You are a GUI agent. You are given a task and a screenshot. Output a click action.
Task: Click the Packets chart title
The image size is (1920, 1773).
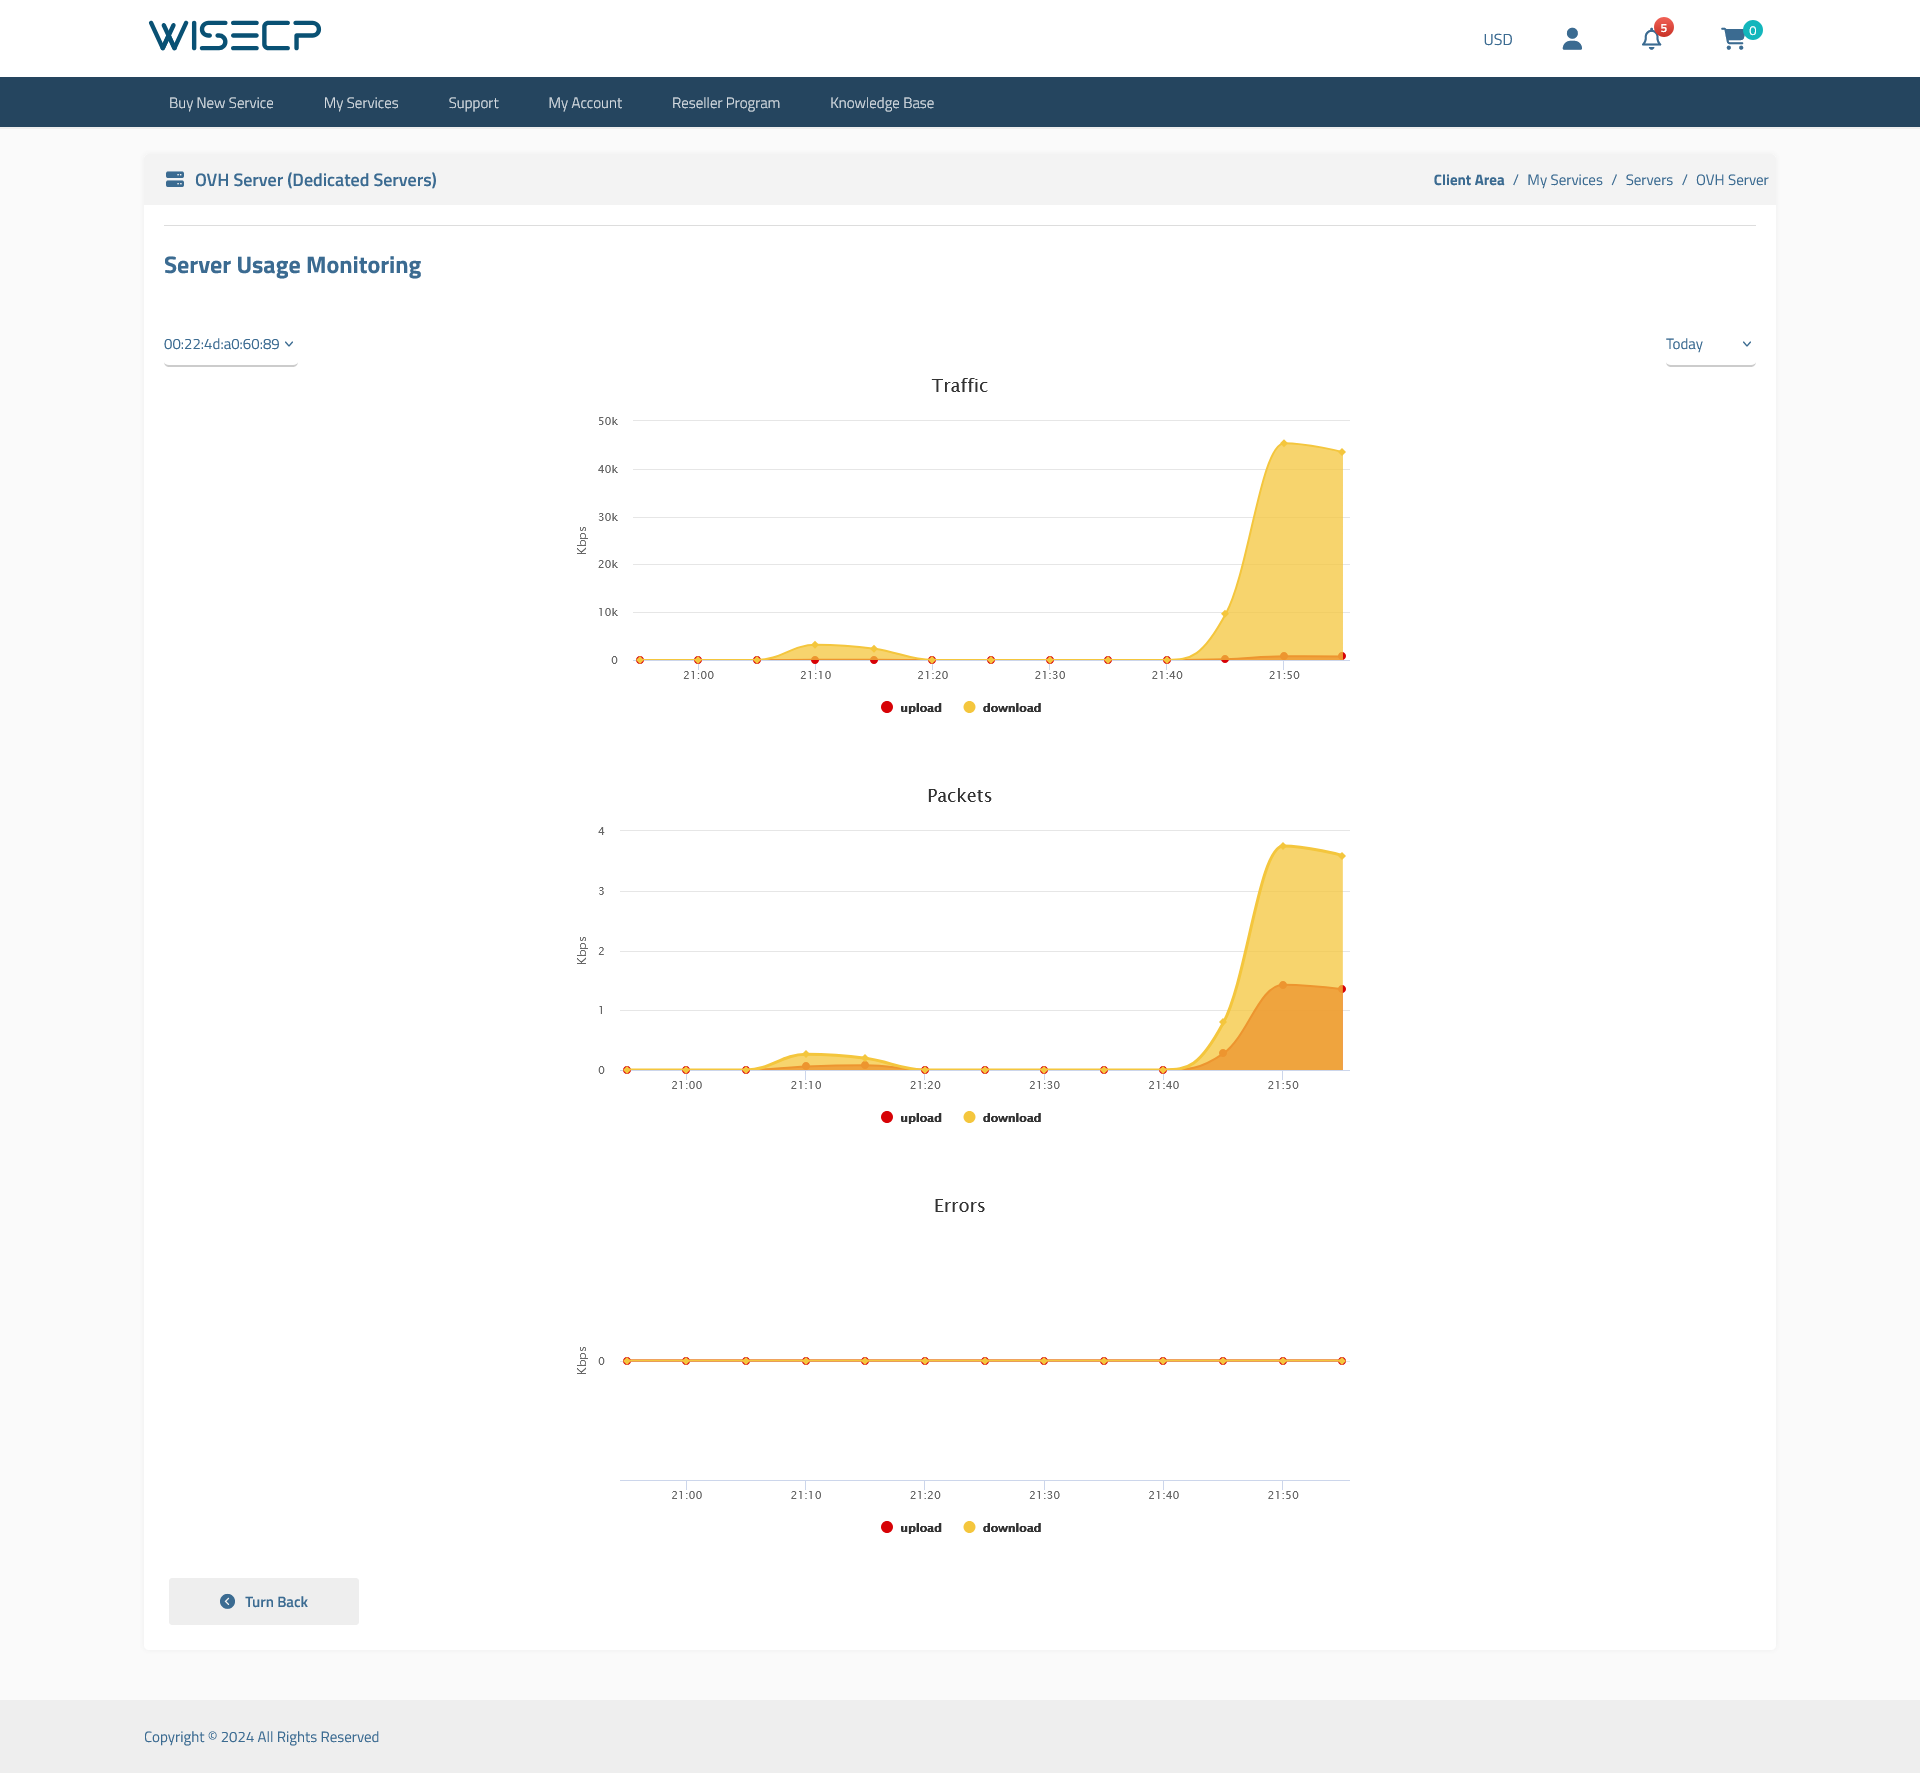click(x=960, y=795)
